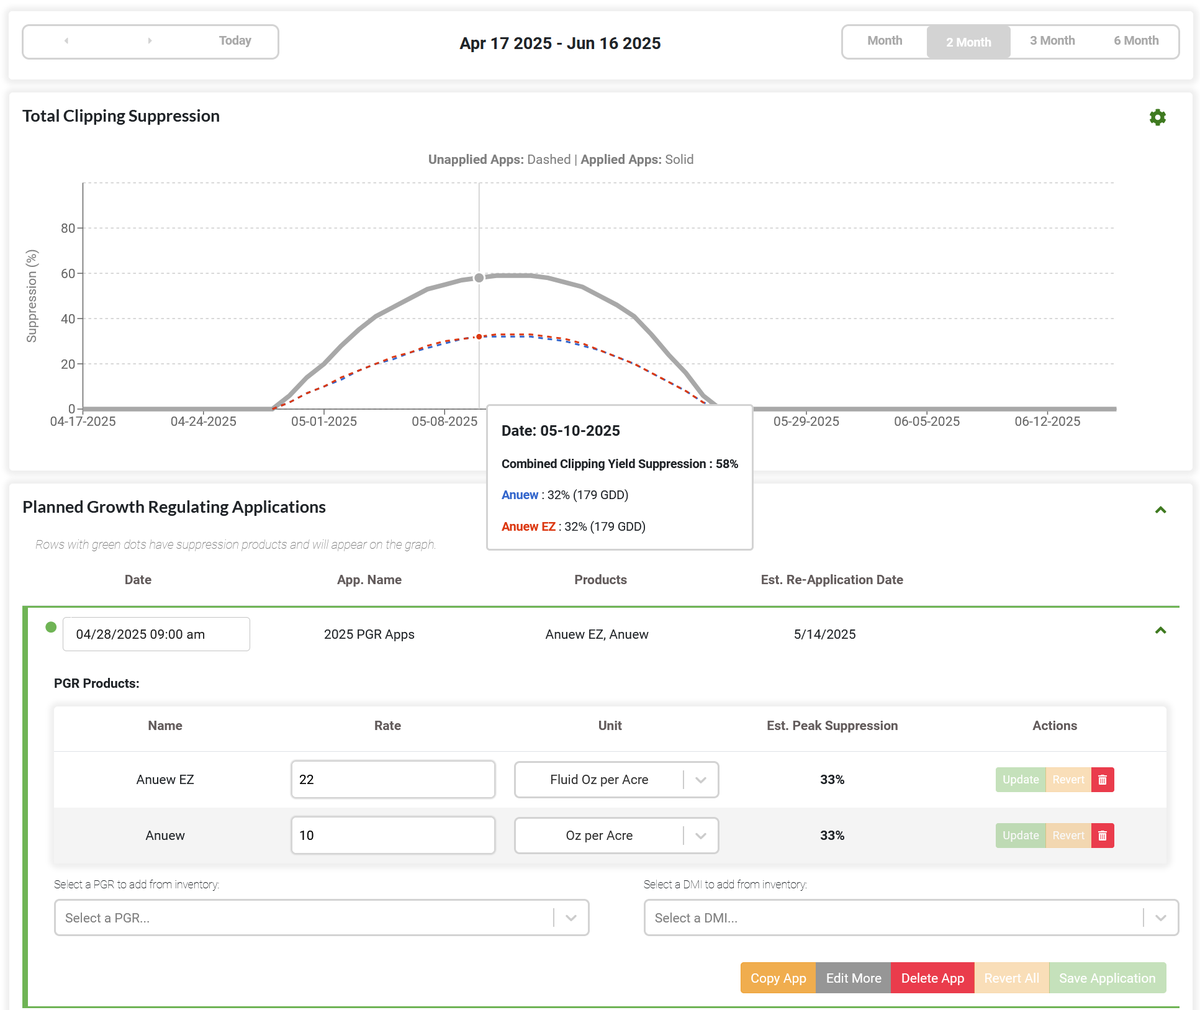1200x1010 pixels.
Task: Click Anuew EZ name in products table
Action: point(165,780)
